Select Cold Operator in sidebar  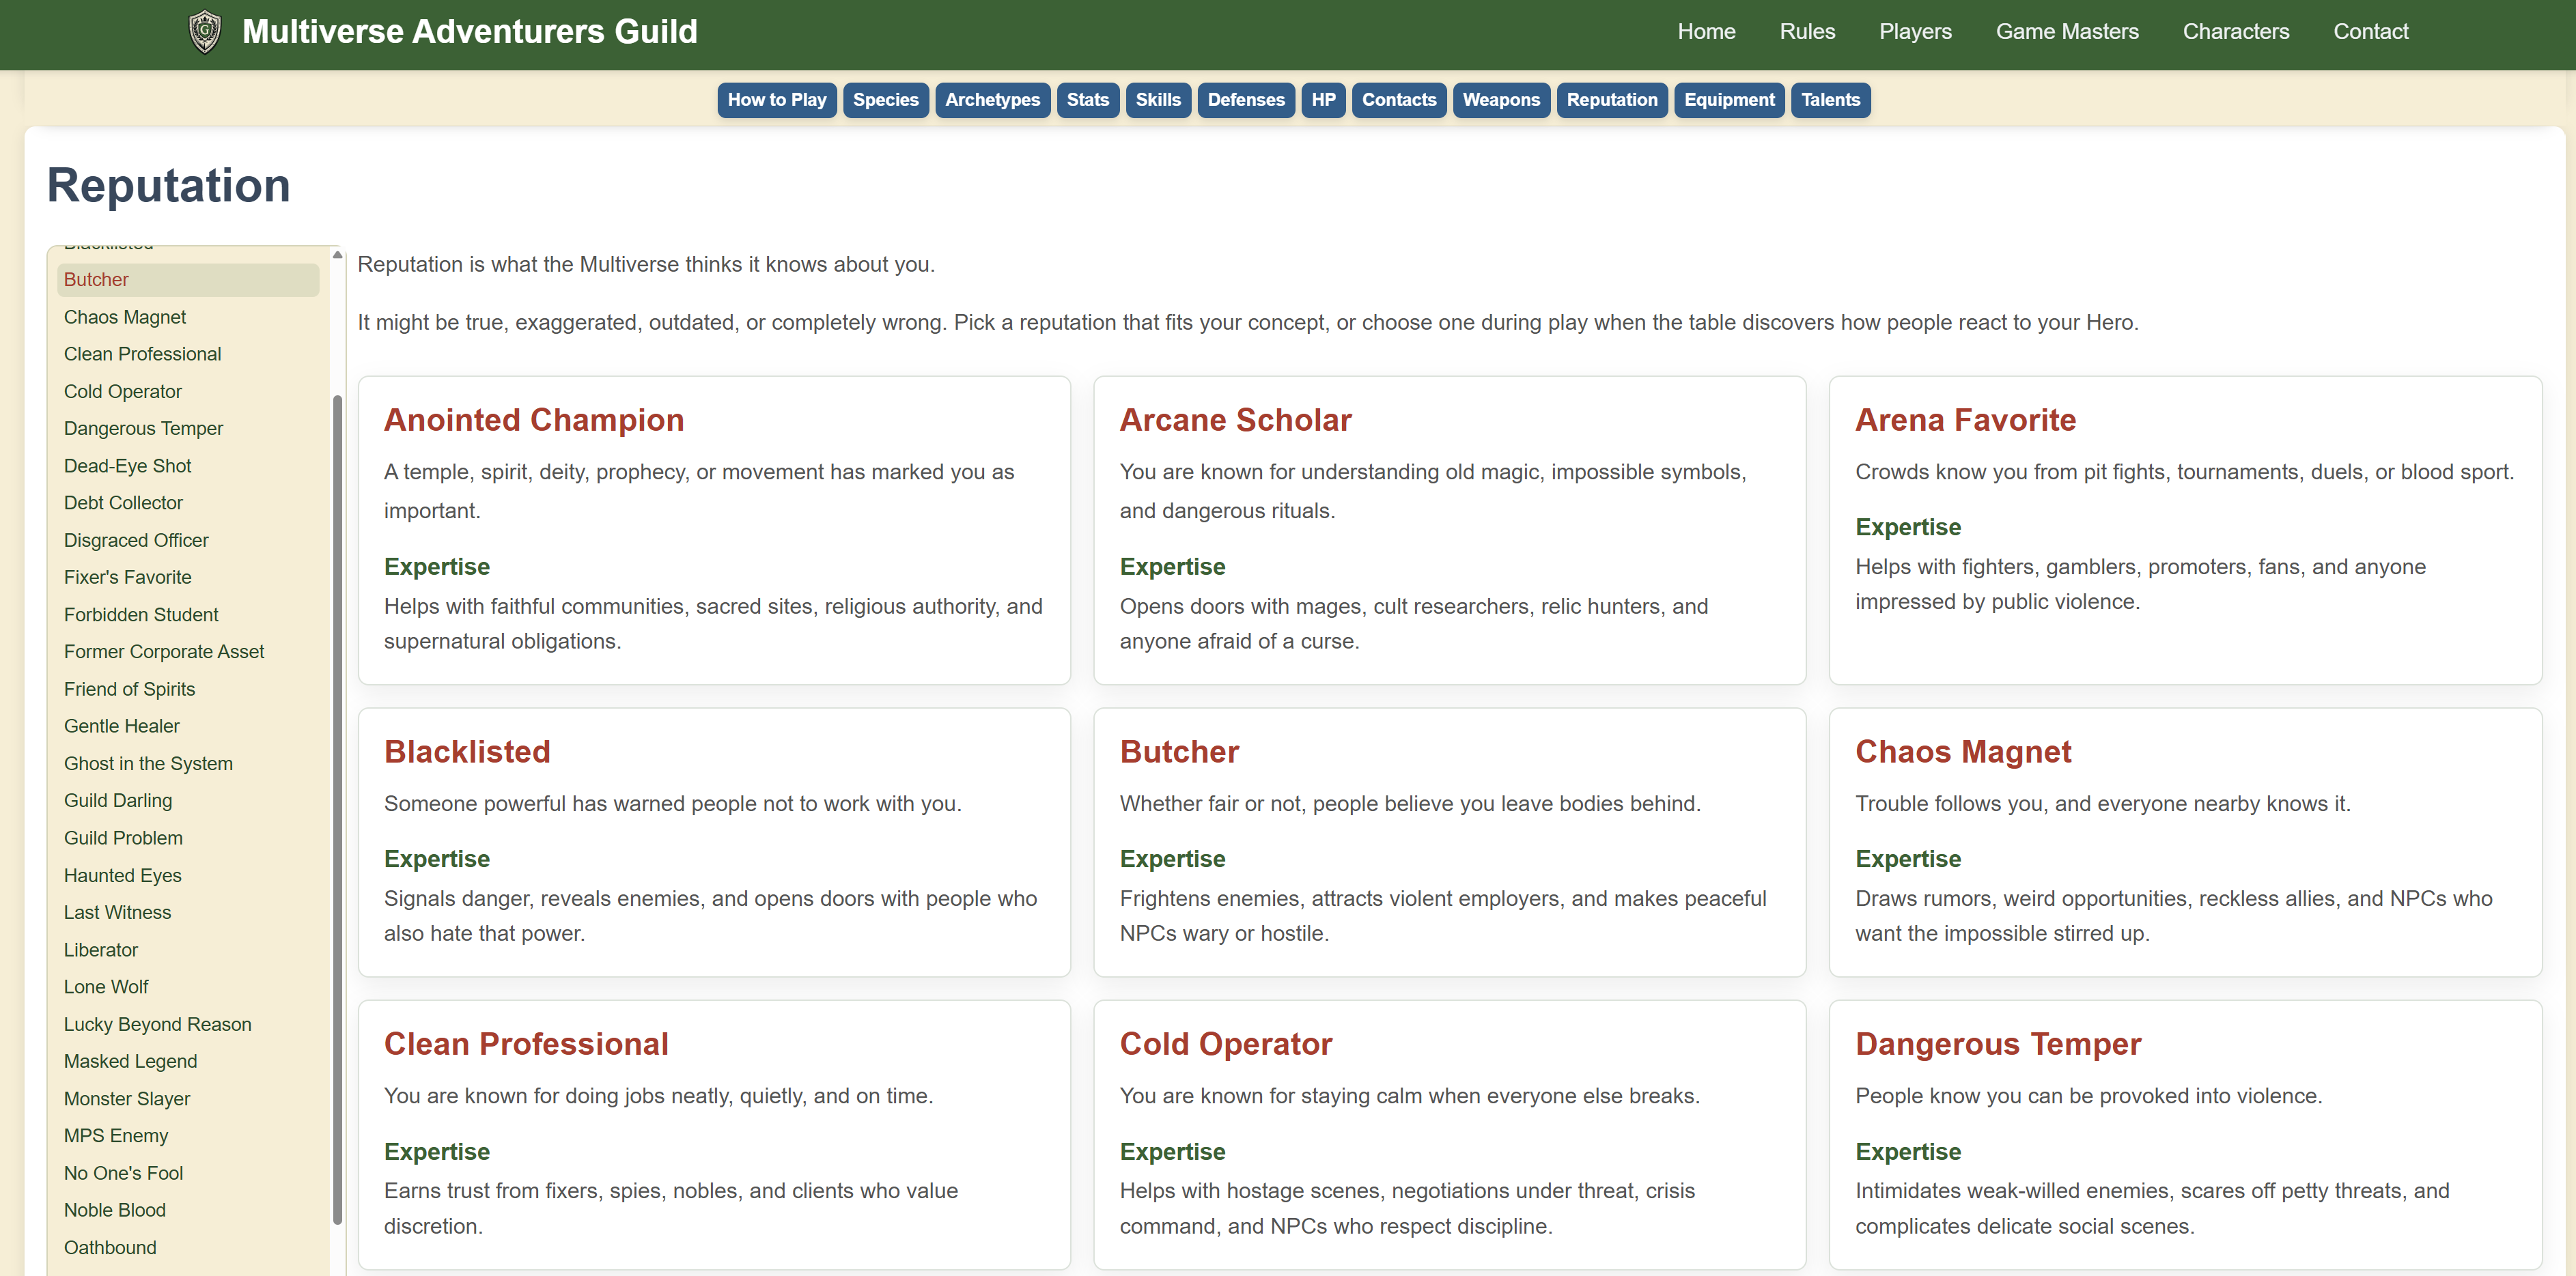tap(188, 392)
